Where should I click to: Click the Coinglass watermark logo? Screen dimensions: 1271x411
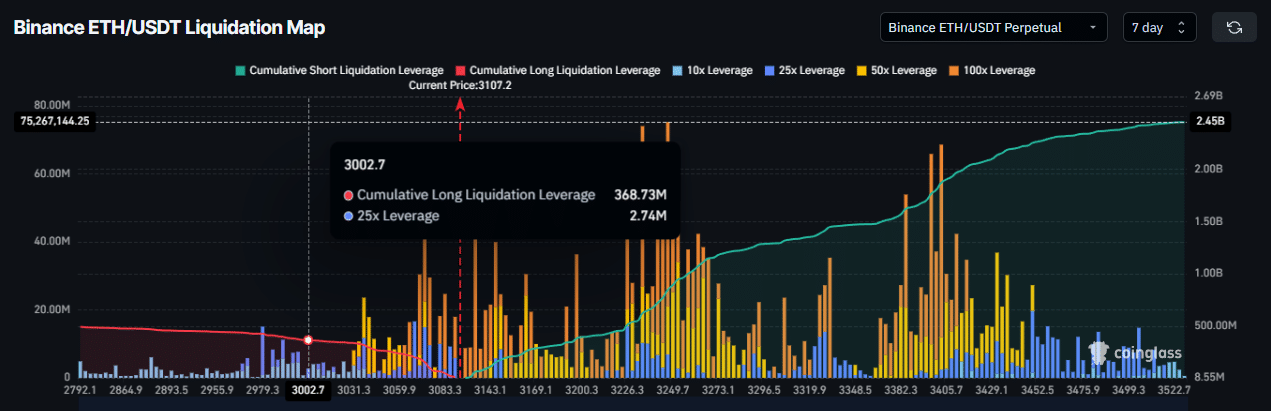[x=1135, y=351]
